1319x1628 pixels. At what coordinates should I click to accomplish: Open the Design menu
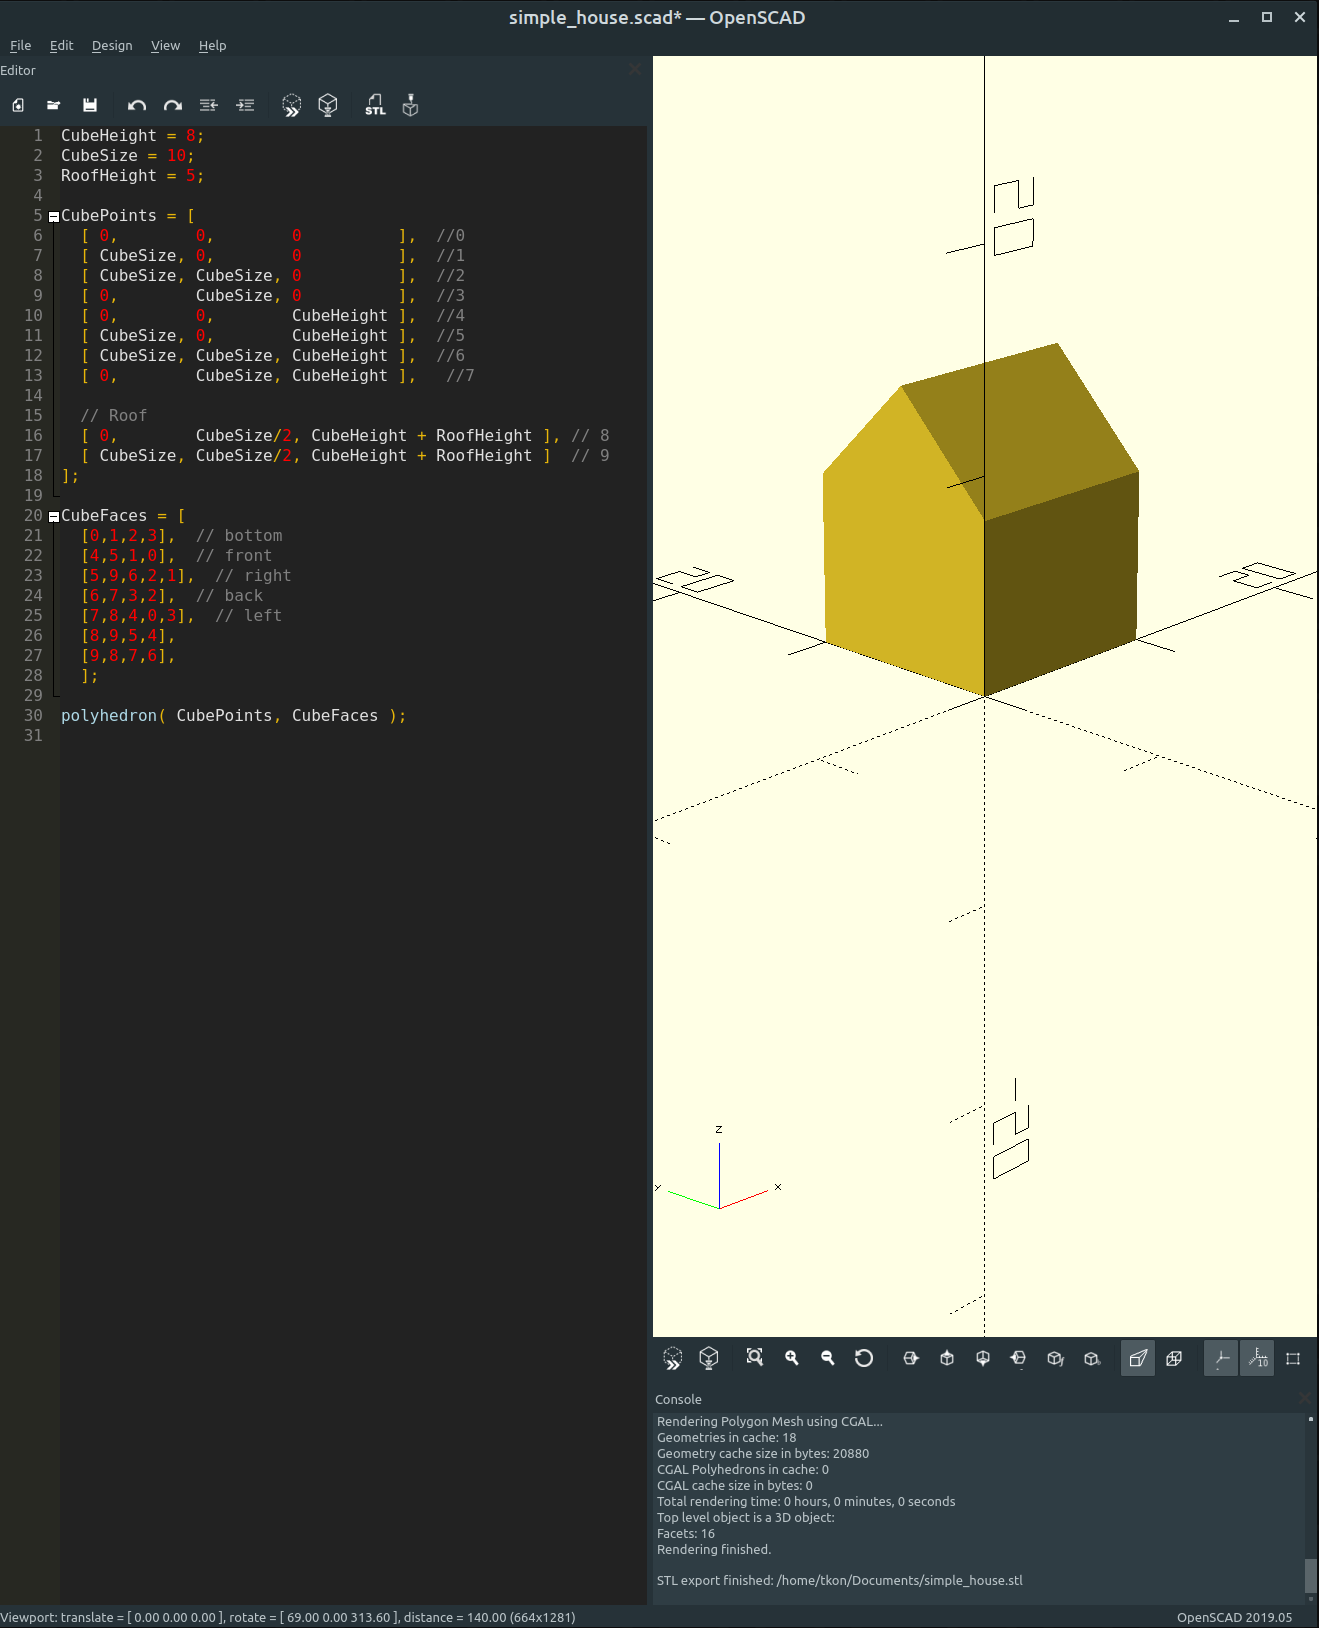point(112,46)
